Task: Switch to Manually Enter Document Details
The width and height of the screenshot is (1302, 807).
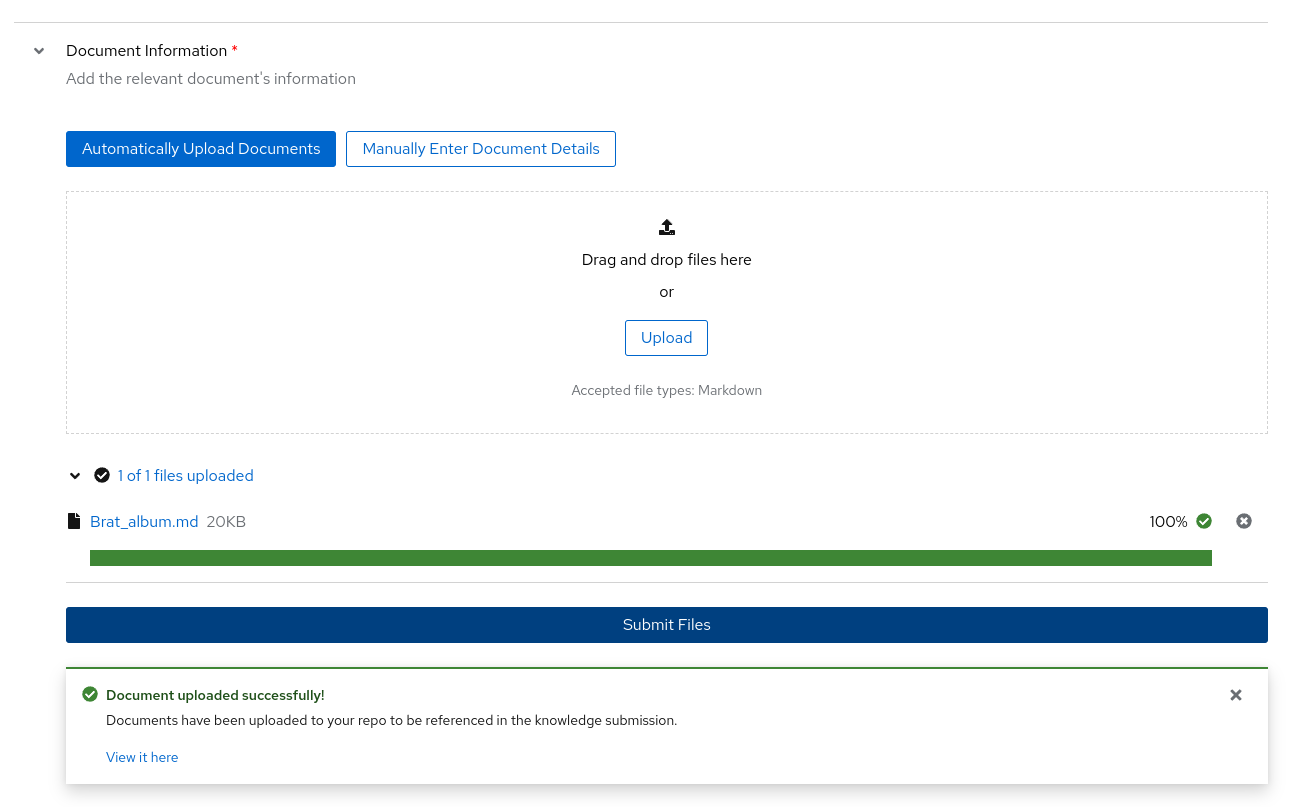Action: [480, 149]
